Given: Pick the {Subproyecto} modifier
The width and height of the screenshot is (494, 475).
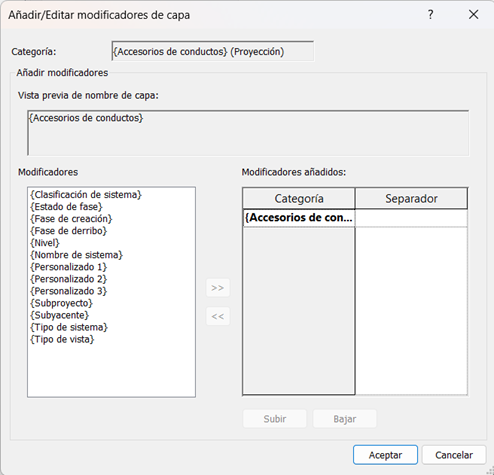Looking at the screenshot, I should click(62, 303).
